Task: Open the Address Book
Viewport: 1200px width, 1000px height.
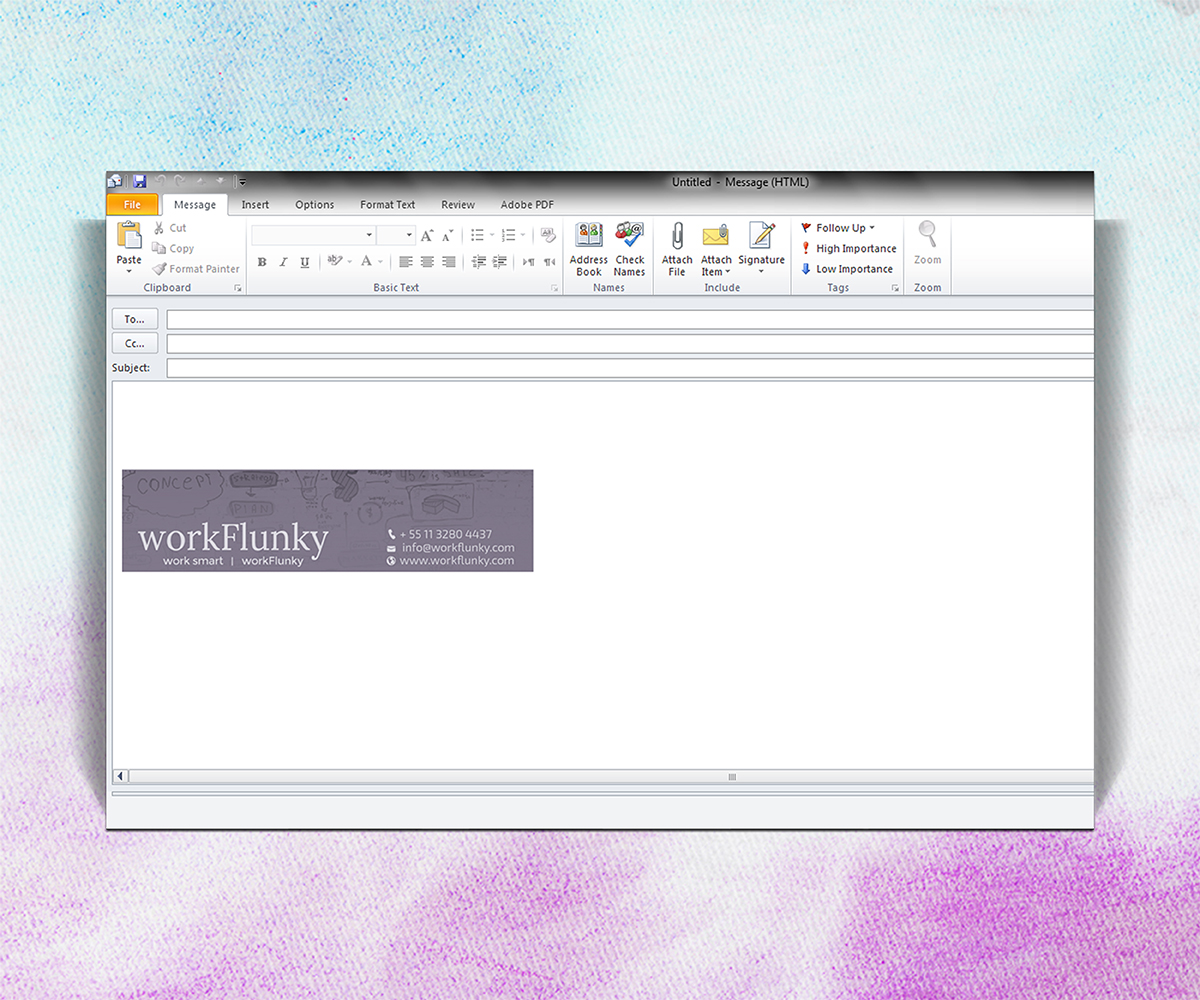Action: (x=589, y=249)
